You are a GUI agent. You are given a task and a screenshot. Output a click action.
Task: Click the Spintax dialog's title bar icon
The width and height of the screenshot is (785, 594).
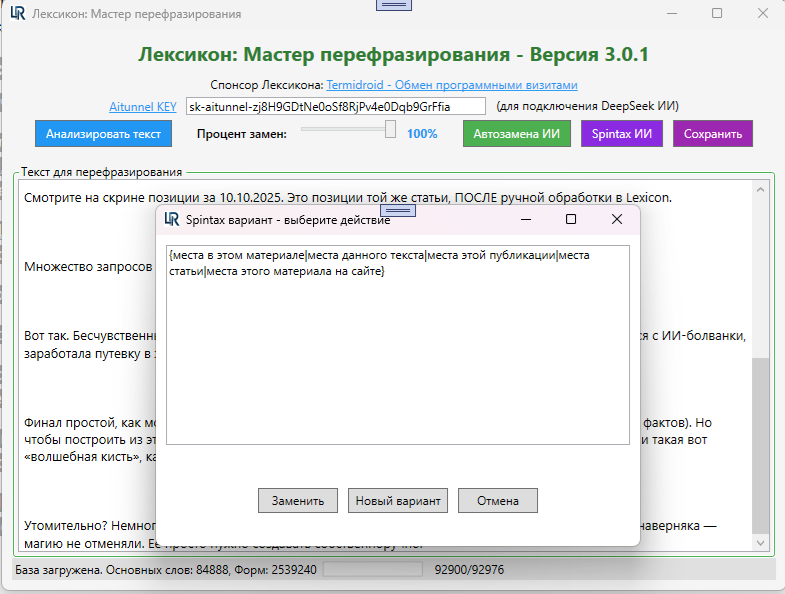[x=172, y=220]
